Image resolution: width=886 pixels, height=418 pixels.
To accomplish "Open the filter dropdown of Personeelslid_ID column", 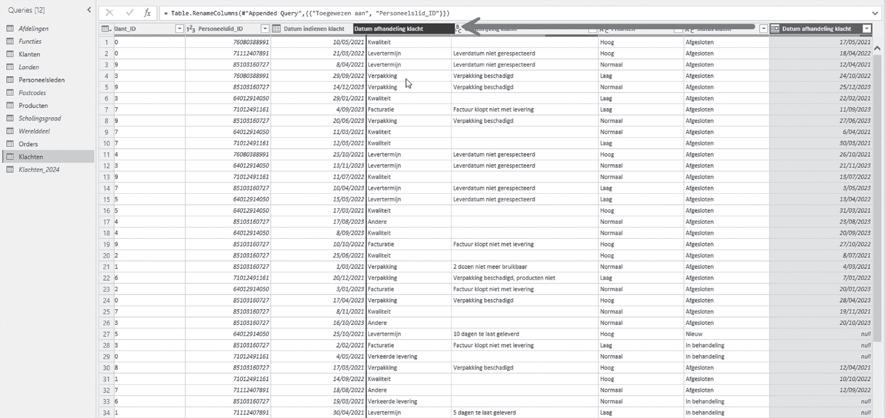I will pyautogui.click(x=264, y=28).
